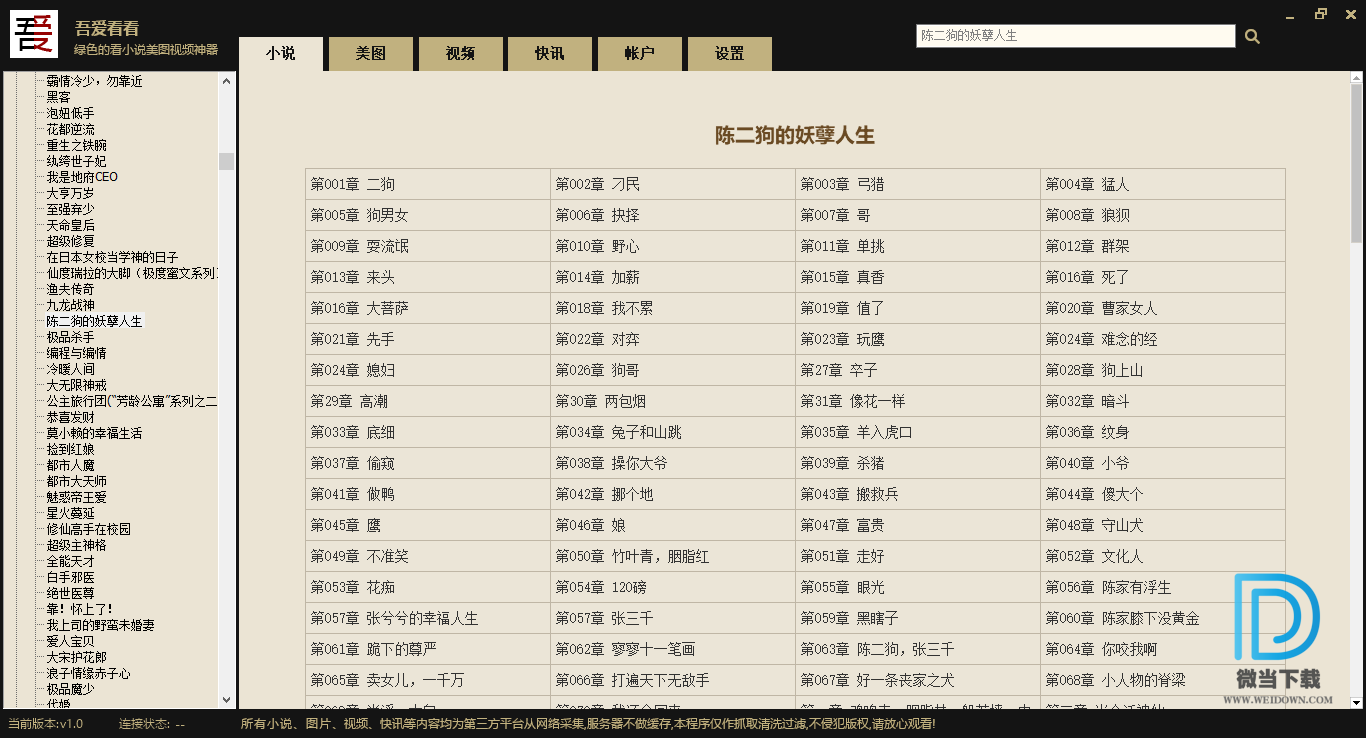The image size is (1366, 738).
Task: Select 大宋护花郎 in the novel list
Action: coord(76,657)
